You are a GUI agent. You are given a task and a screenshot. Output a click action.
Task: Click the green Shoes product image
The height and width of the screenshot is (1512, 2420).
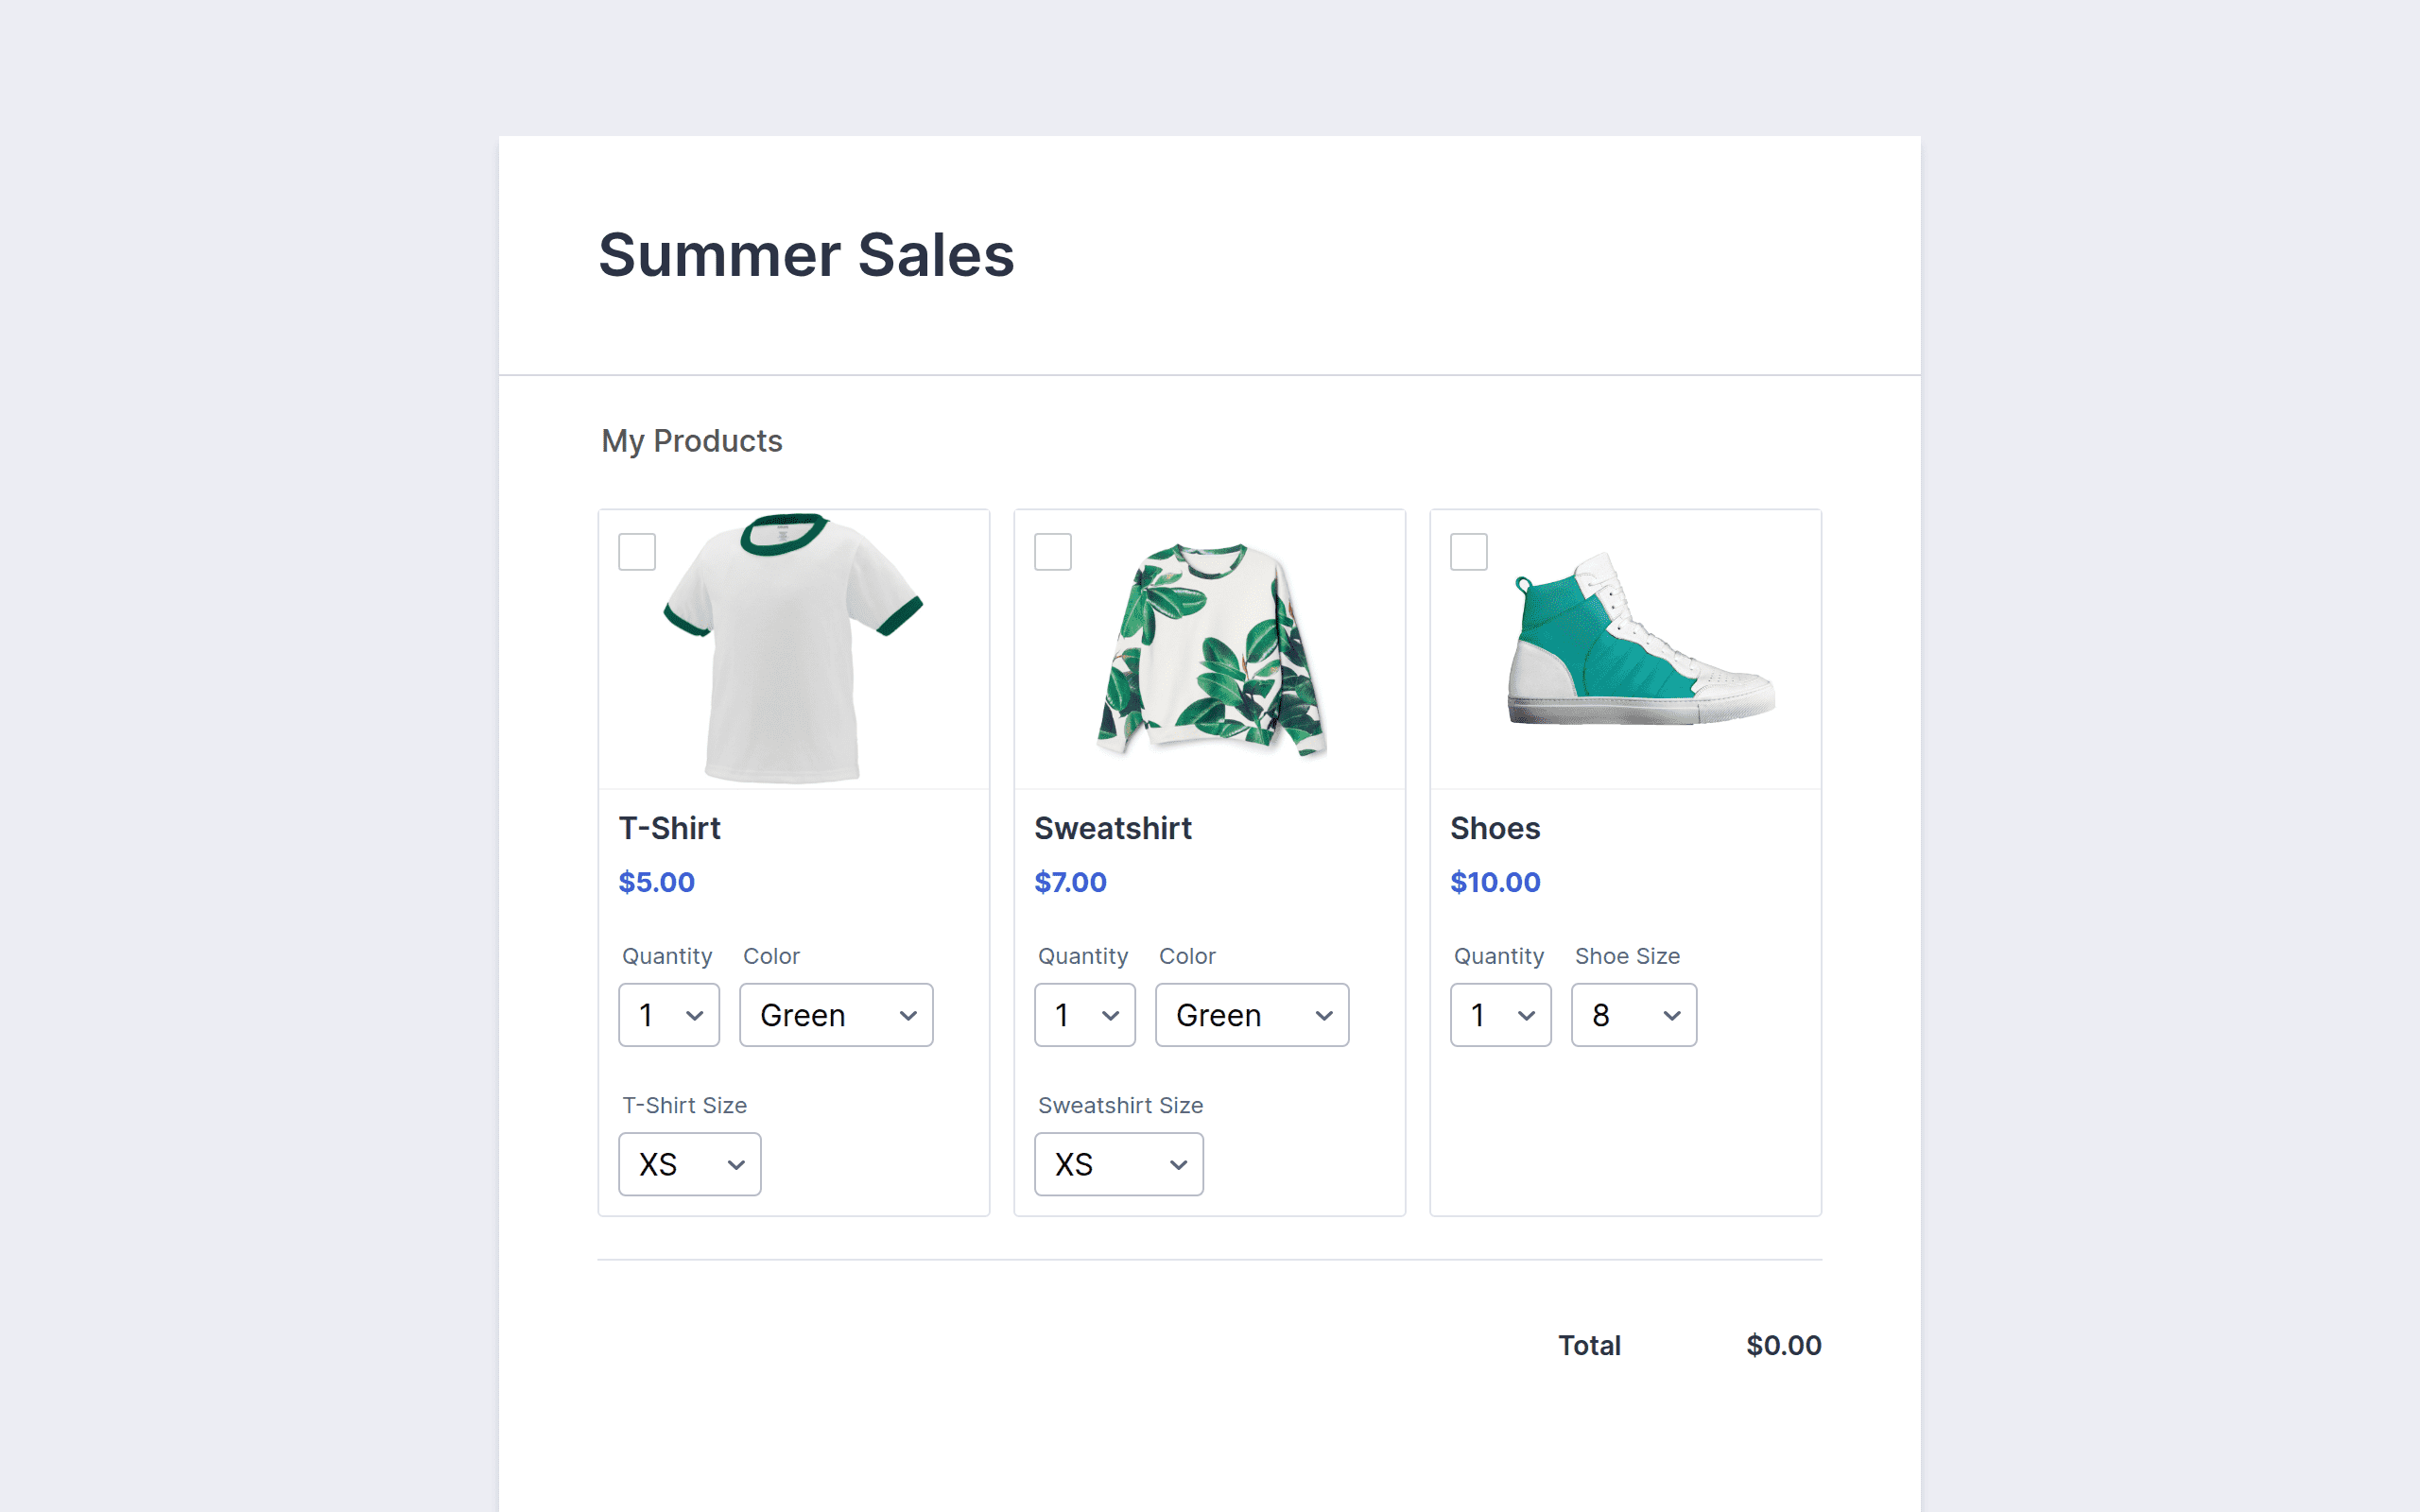pos(1640,640)
